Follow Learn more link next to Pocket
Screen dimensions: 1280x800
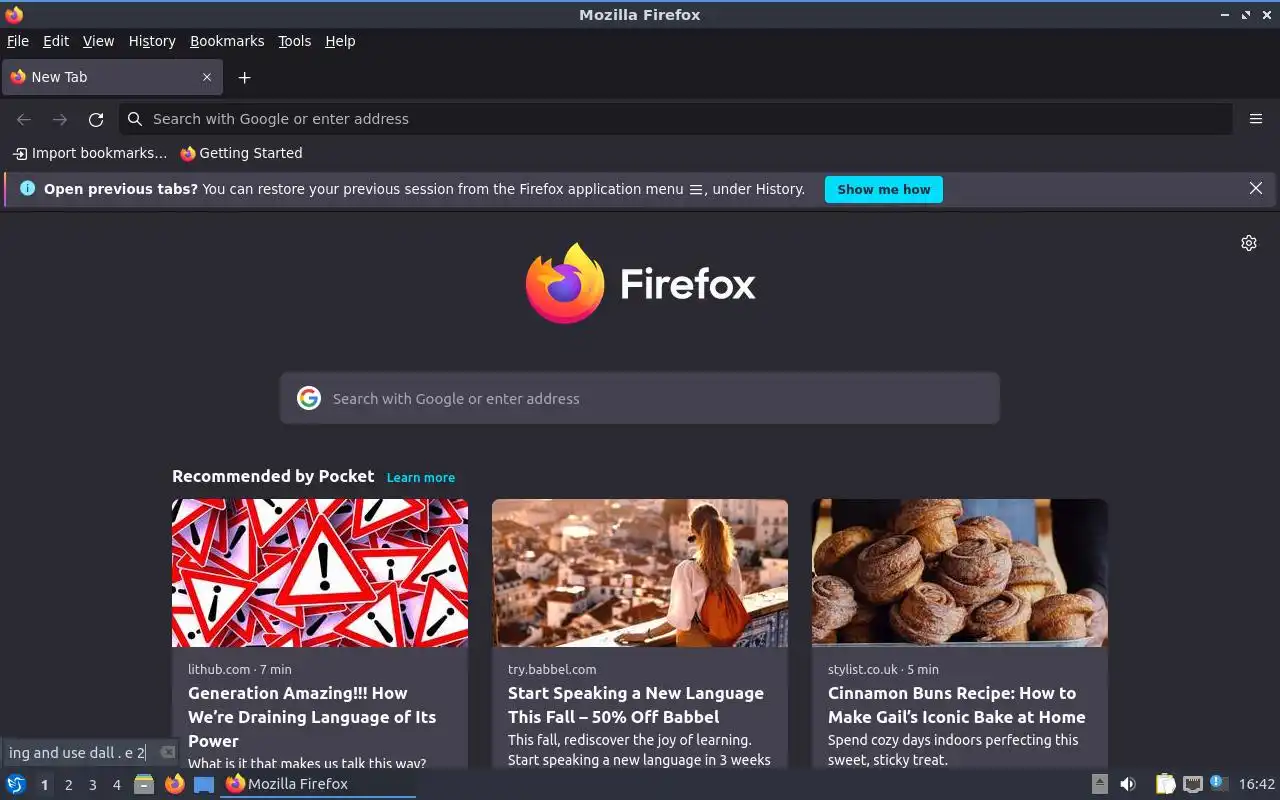point(421,477)
